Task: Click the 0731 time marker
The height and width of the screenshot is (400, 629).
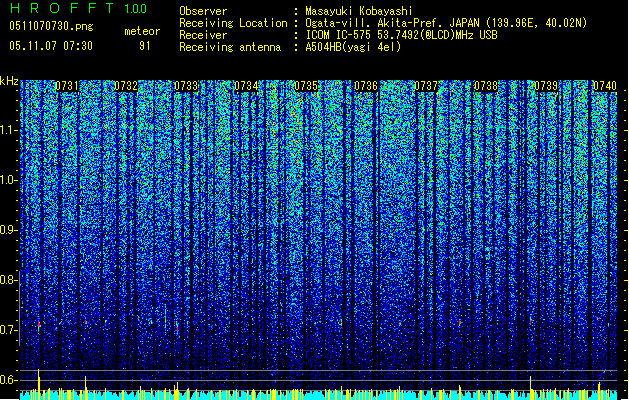Action: pyautogui.click(x=67, y=86)
